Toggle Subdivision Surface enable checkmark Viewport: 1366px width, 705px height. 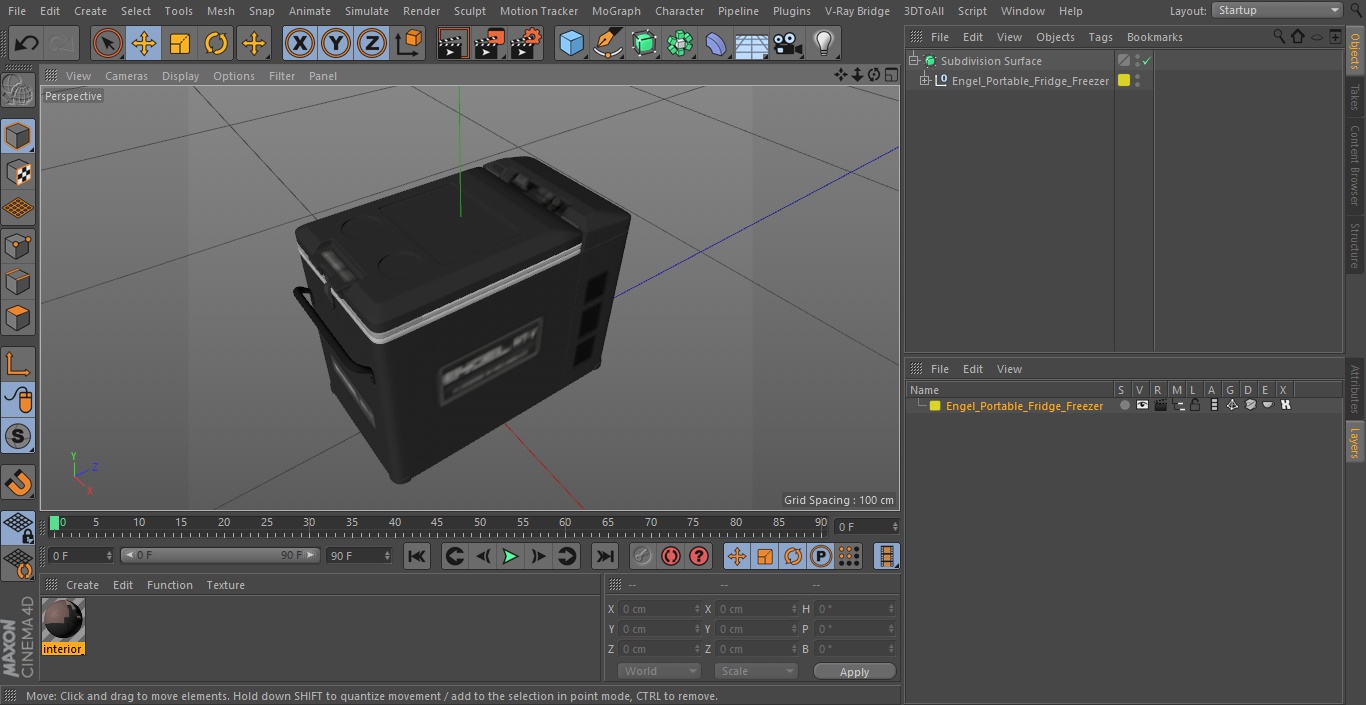click(x=1147, y=61)
